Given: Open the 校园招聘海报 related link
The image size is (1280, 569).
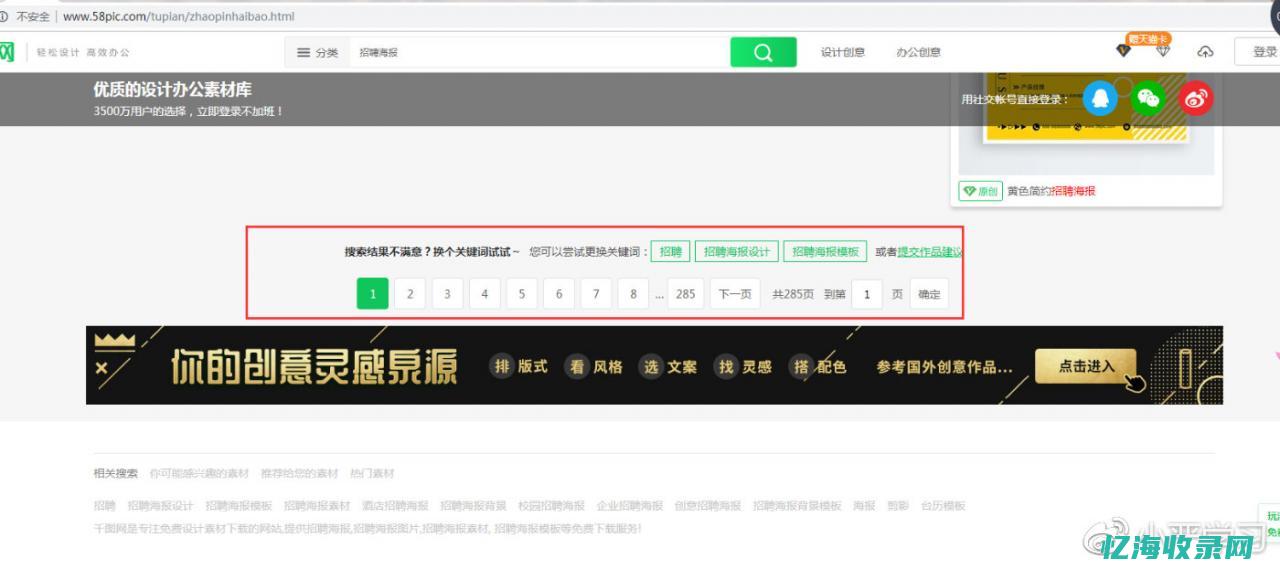Looking at the screenshot, I should pos(551,506).
